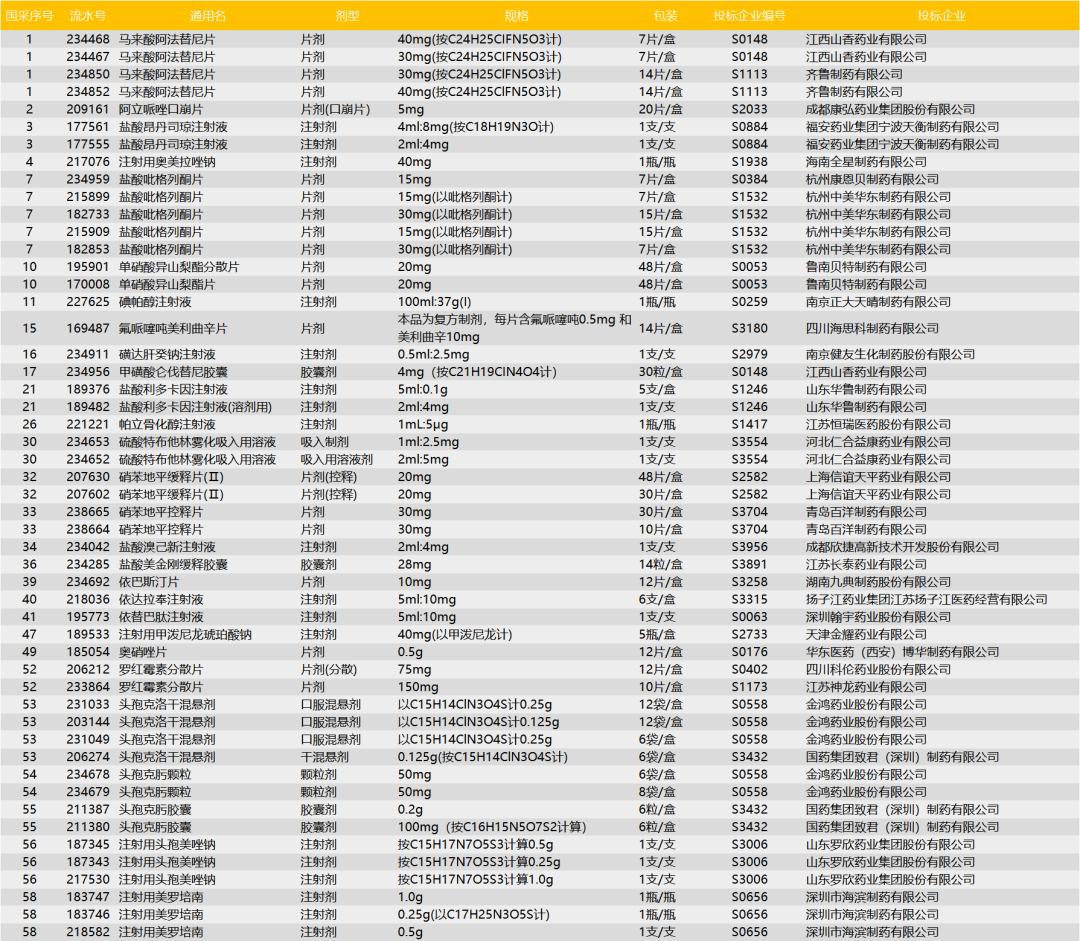The width and height of the screenshot is (1080, 941).
Task: Click drug name 奥硝唑片
Action: click(x=143, y=652)
